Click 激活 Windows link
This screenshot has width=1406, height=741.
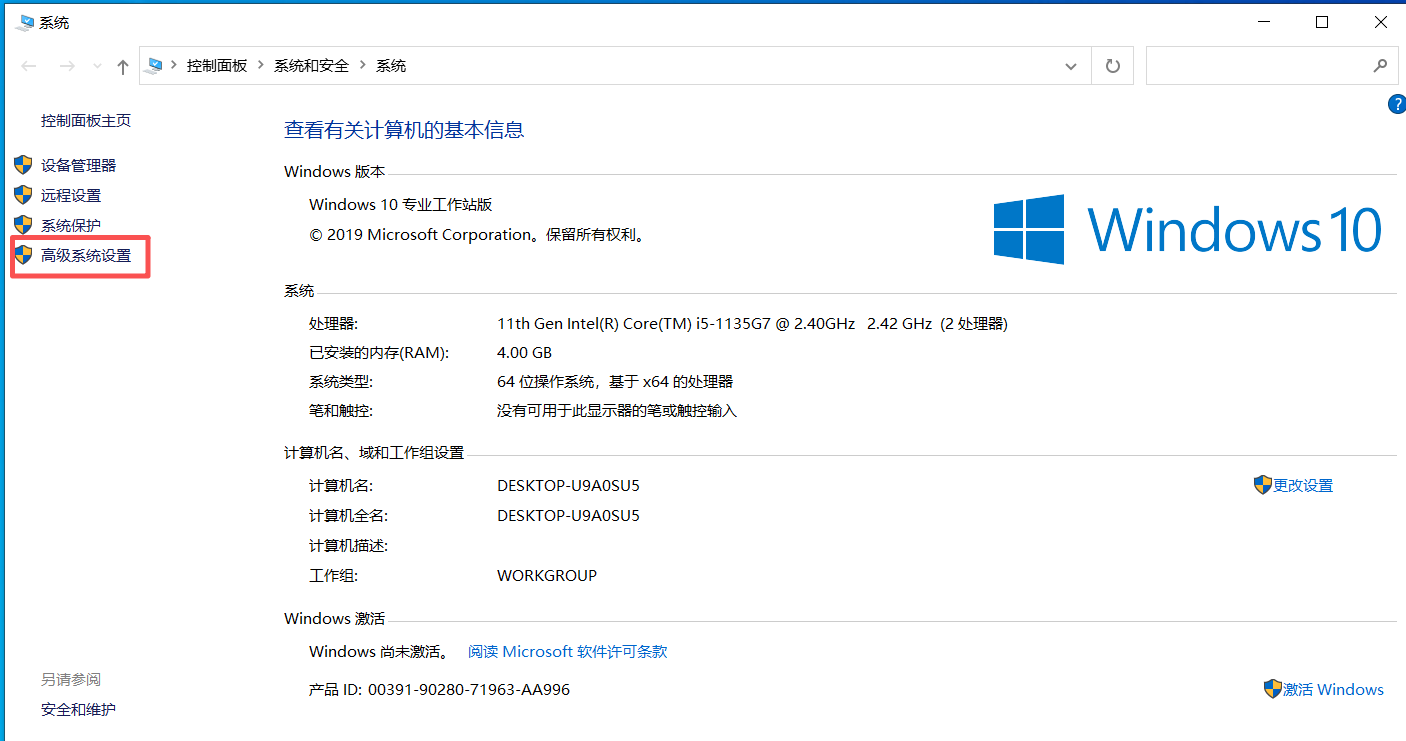1333,690
